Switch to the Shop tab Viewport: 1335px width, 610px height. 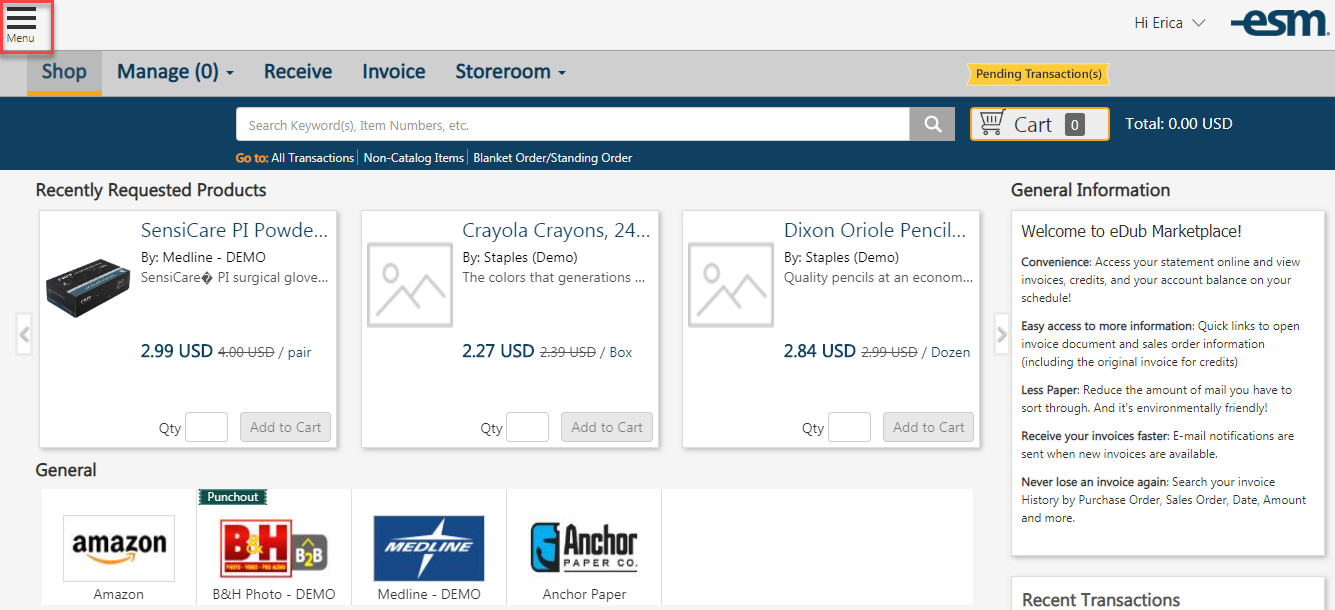(x=64, y=72)
